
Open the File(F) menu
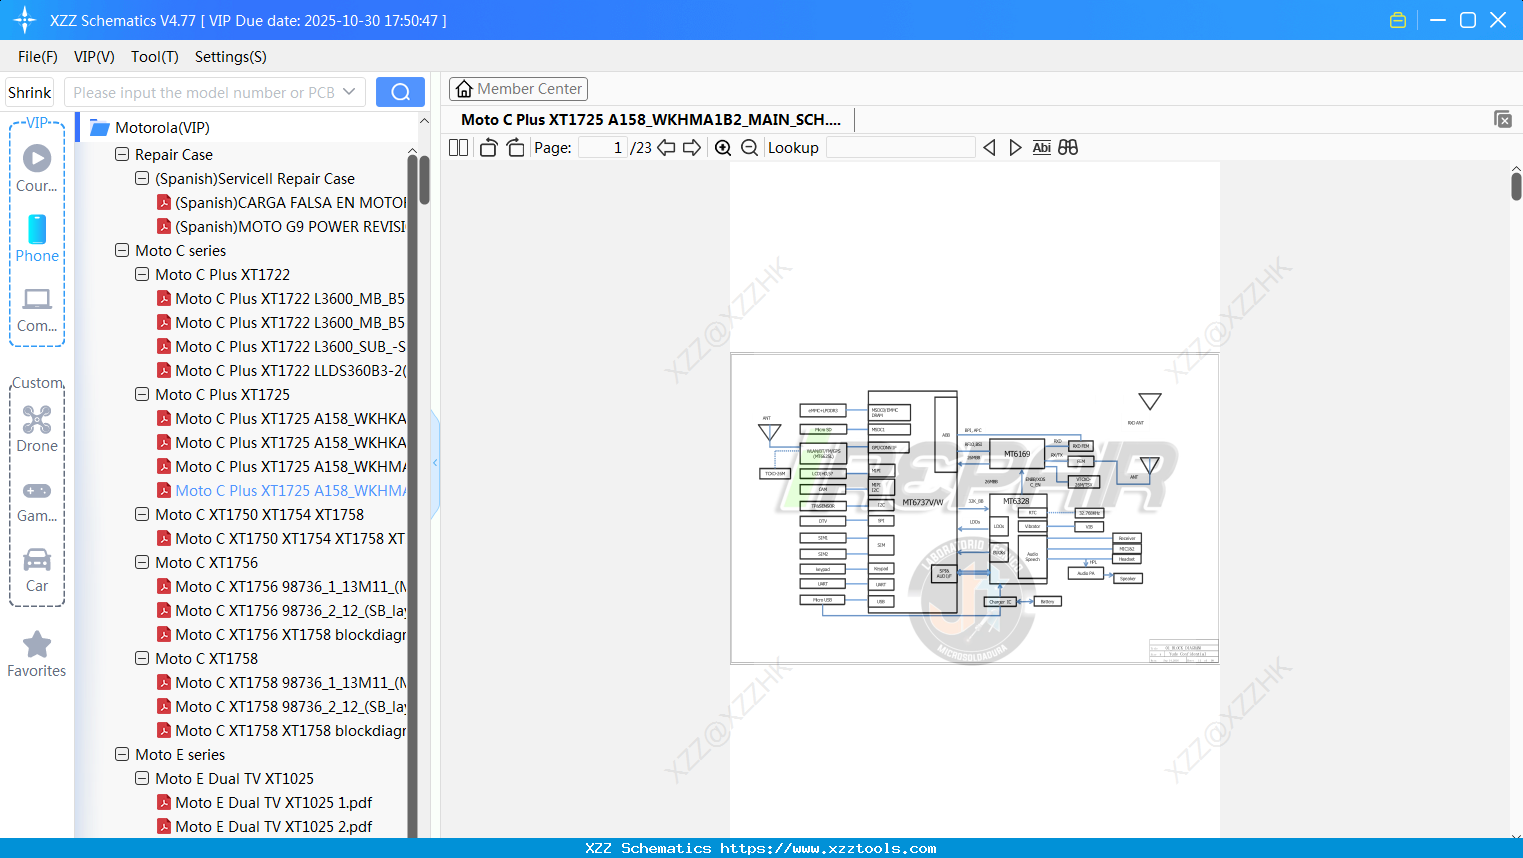point(38,57)
